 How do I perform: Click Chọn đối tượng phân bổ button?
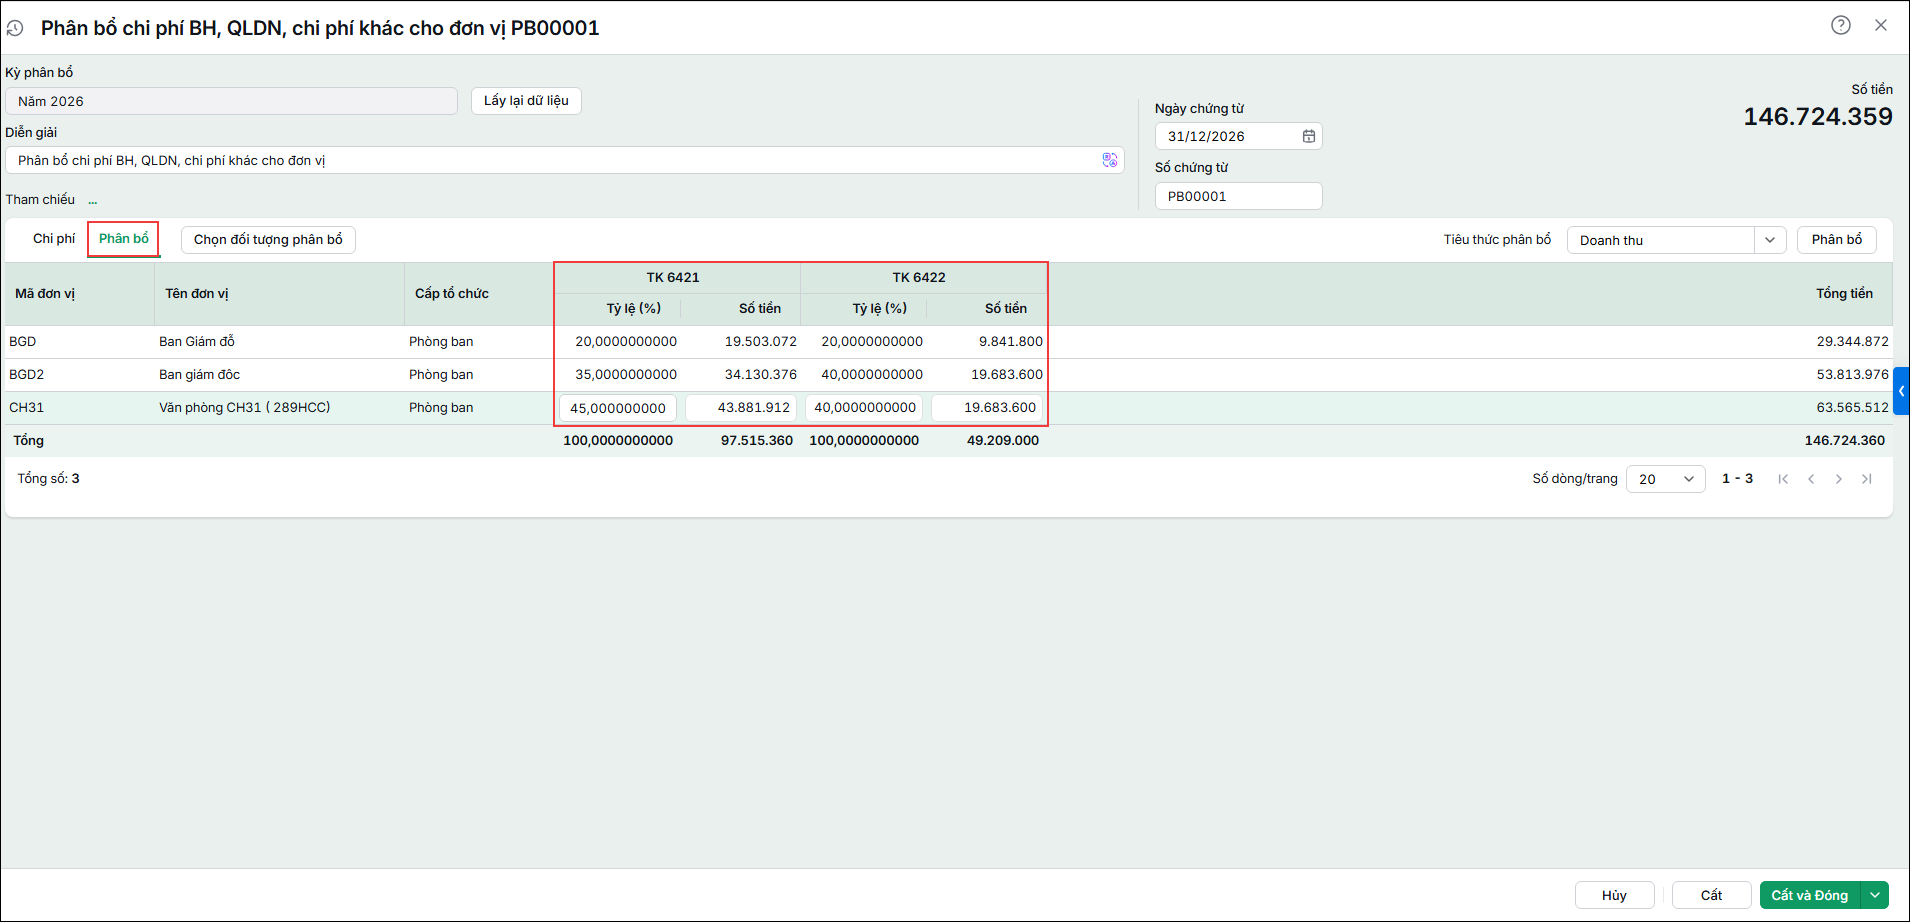click(x=268, y=240)
